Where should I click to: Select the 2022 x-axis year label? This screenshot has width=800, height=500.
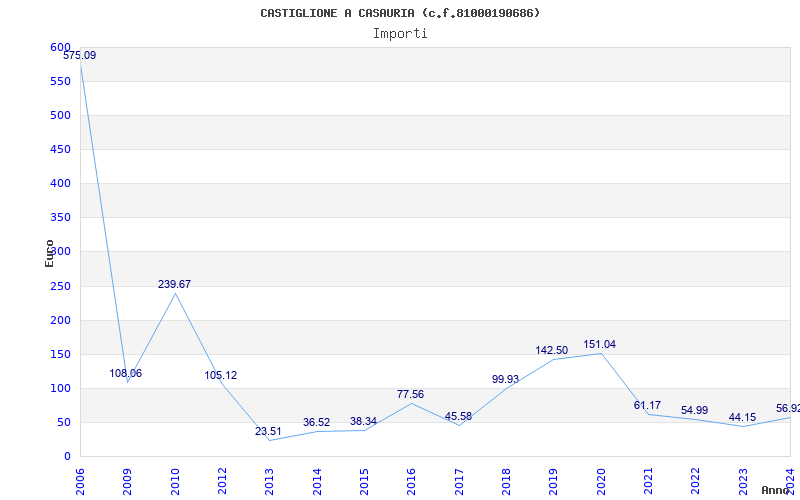[x=695, y=482]
